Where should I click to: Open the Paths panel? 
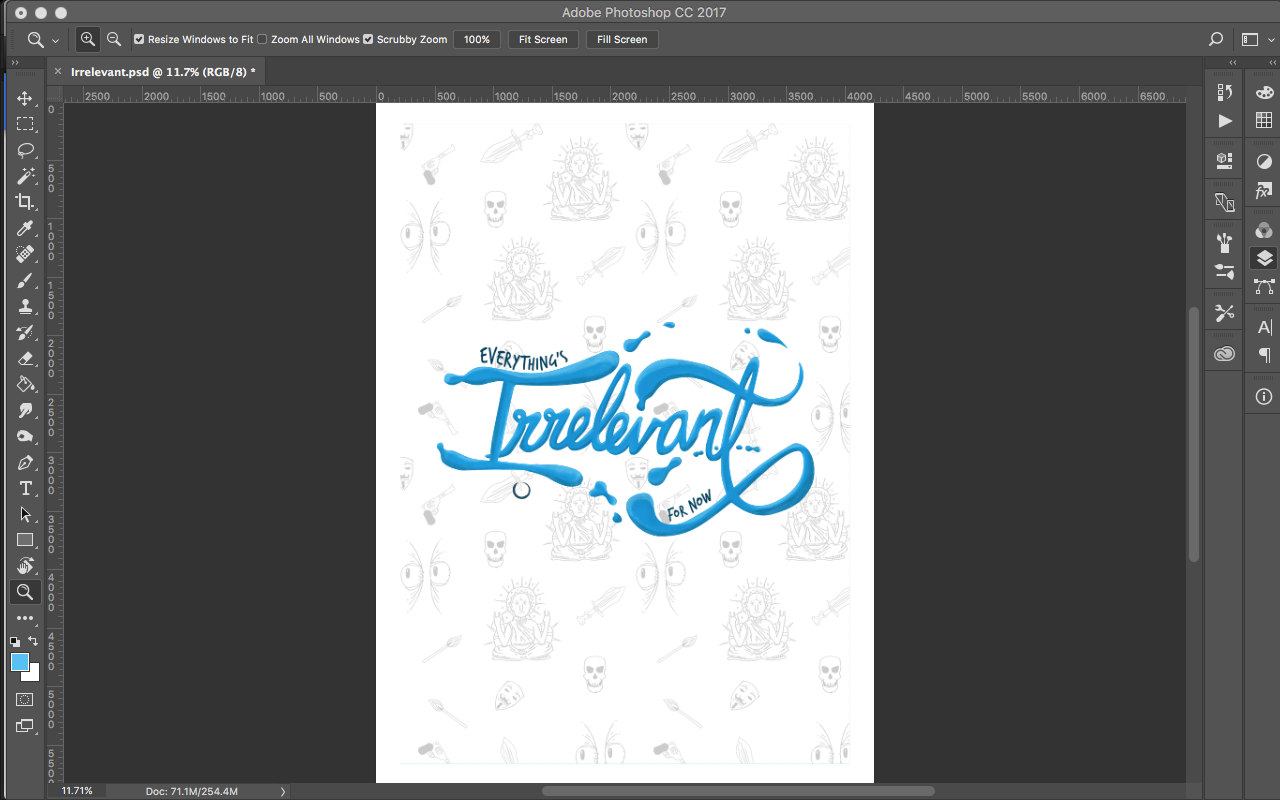[x=1264, y=287]
